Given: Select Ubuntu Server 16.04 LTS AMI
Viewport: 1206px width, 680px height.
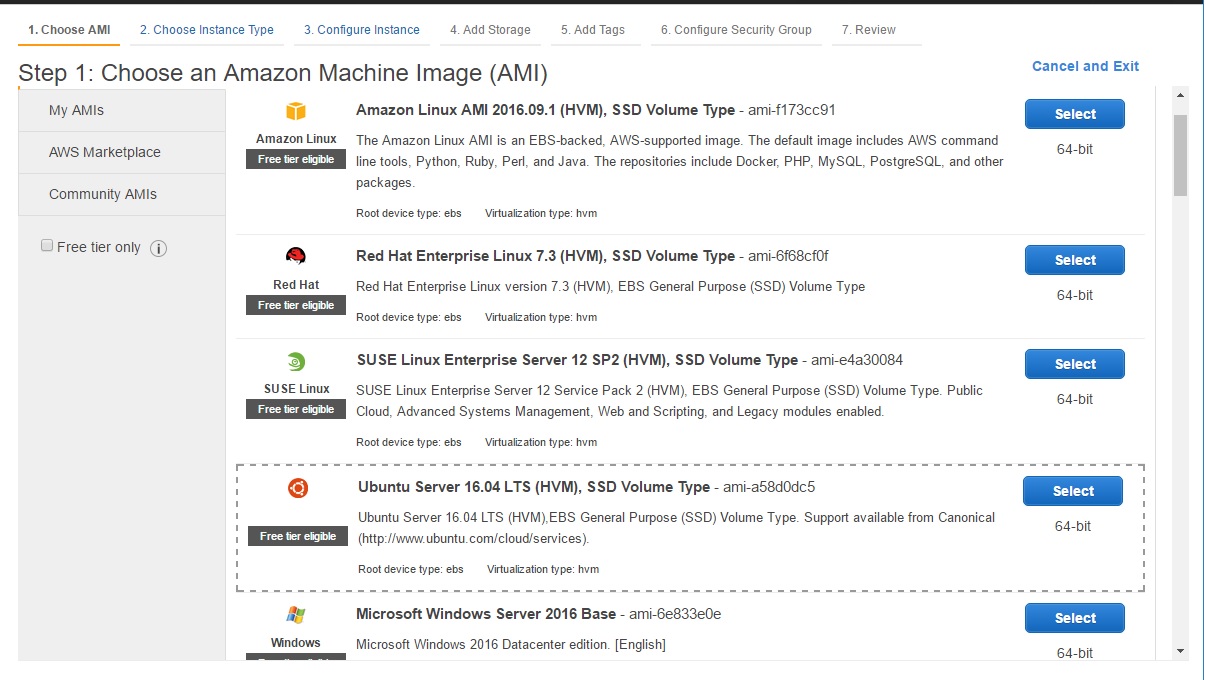Looking at the screenshot, I should (x=1073, y=491).
